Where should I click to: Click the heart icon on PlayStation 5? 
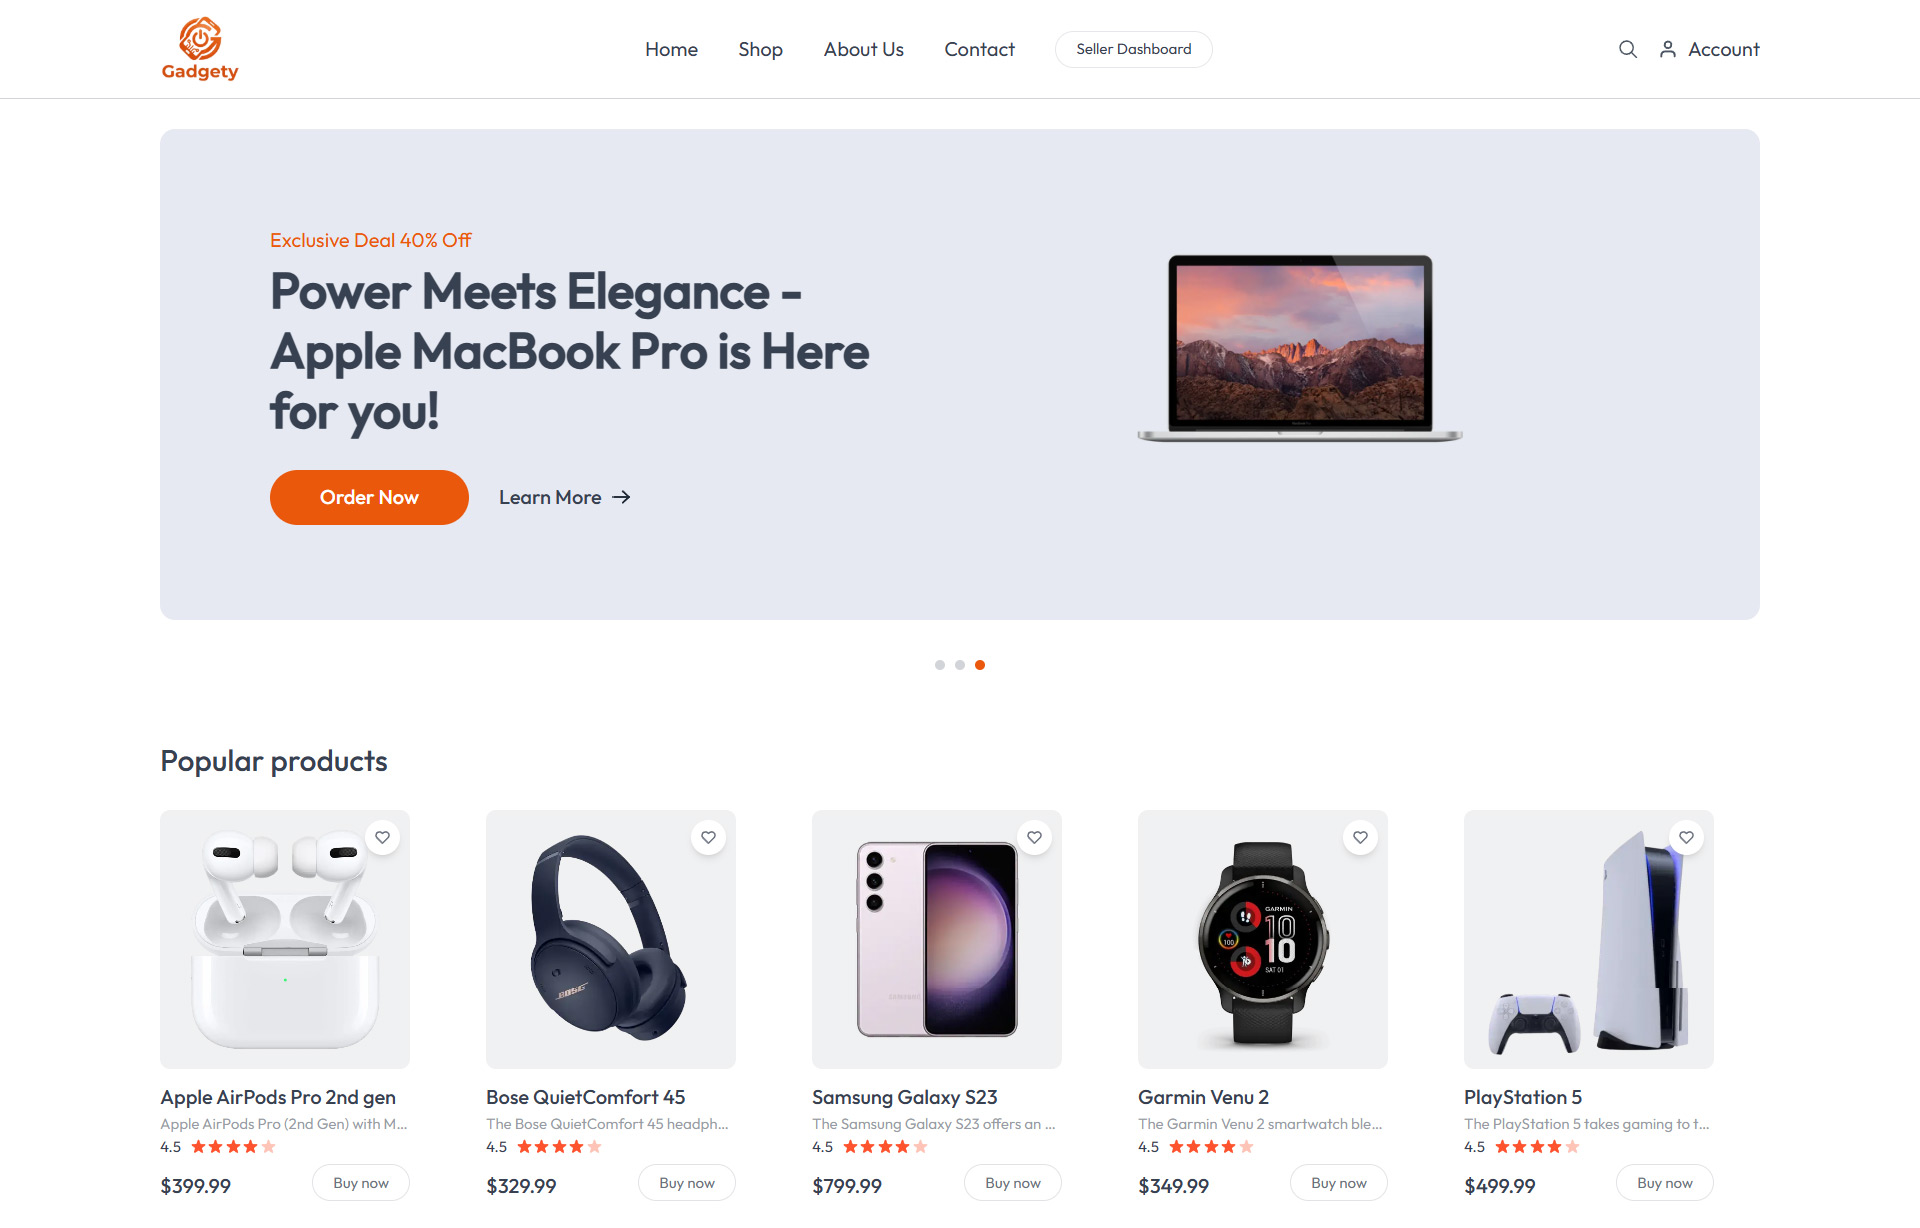coord(1687,837)
